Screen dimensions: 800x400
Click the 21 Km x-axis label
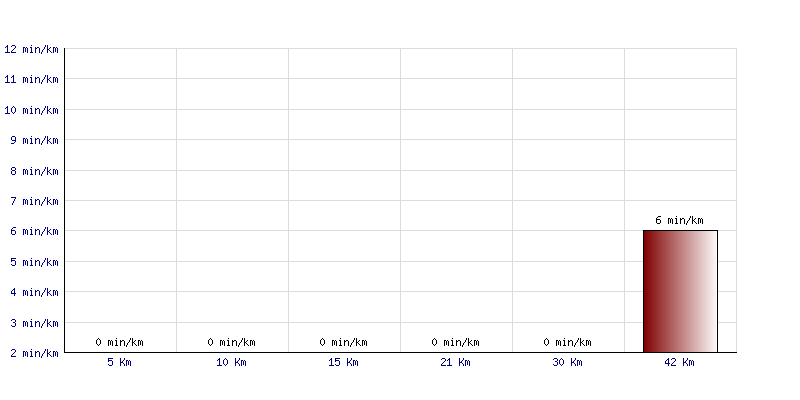455,362
